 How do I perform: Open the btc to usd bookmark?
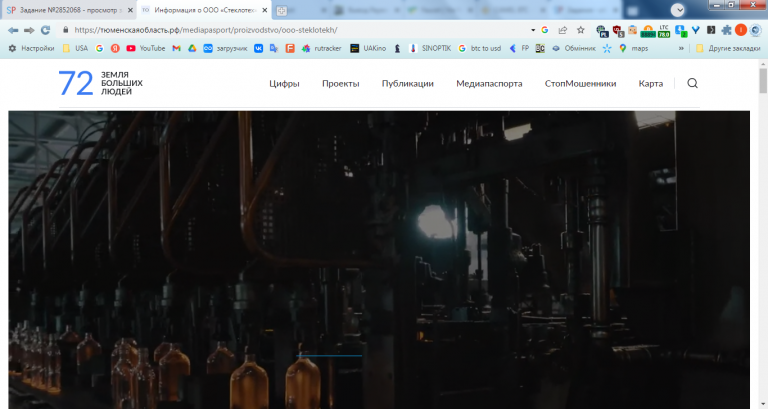[x=480, y=48]
